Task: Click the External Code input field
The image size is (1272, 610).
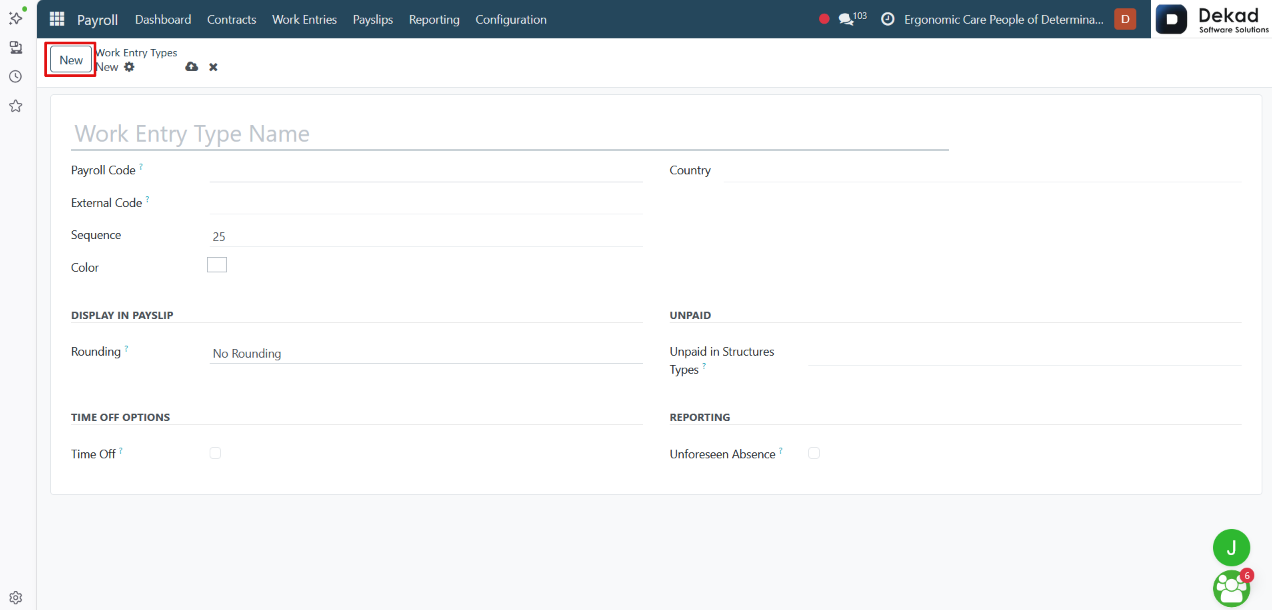Action: [426, 203]
